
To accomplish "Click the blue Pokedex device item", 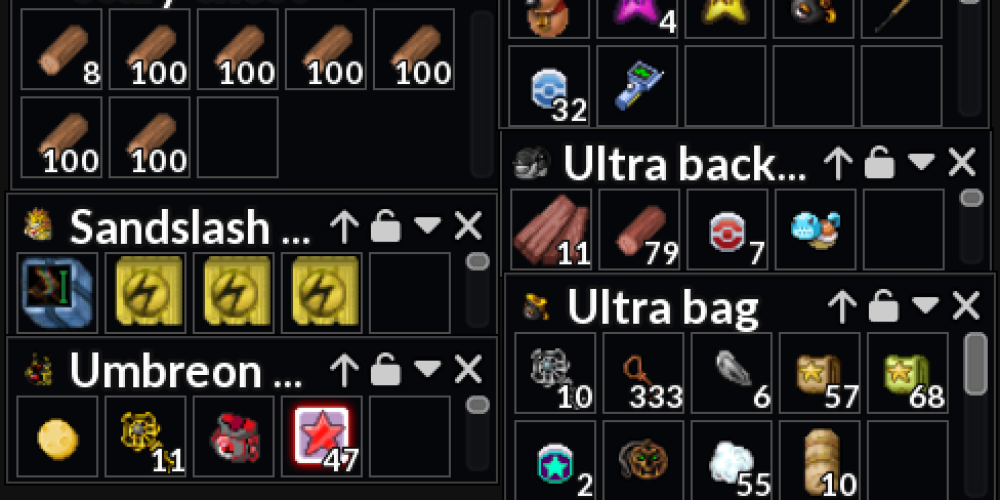I will coord(636,85).
